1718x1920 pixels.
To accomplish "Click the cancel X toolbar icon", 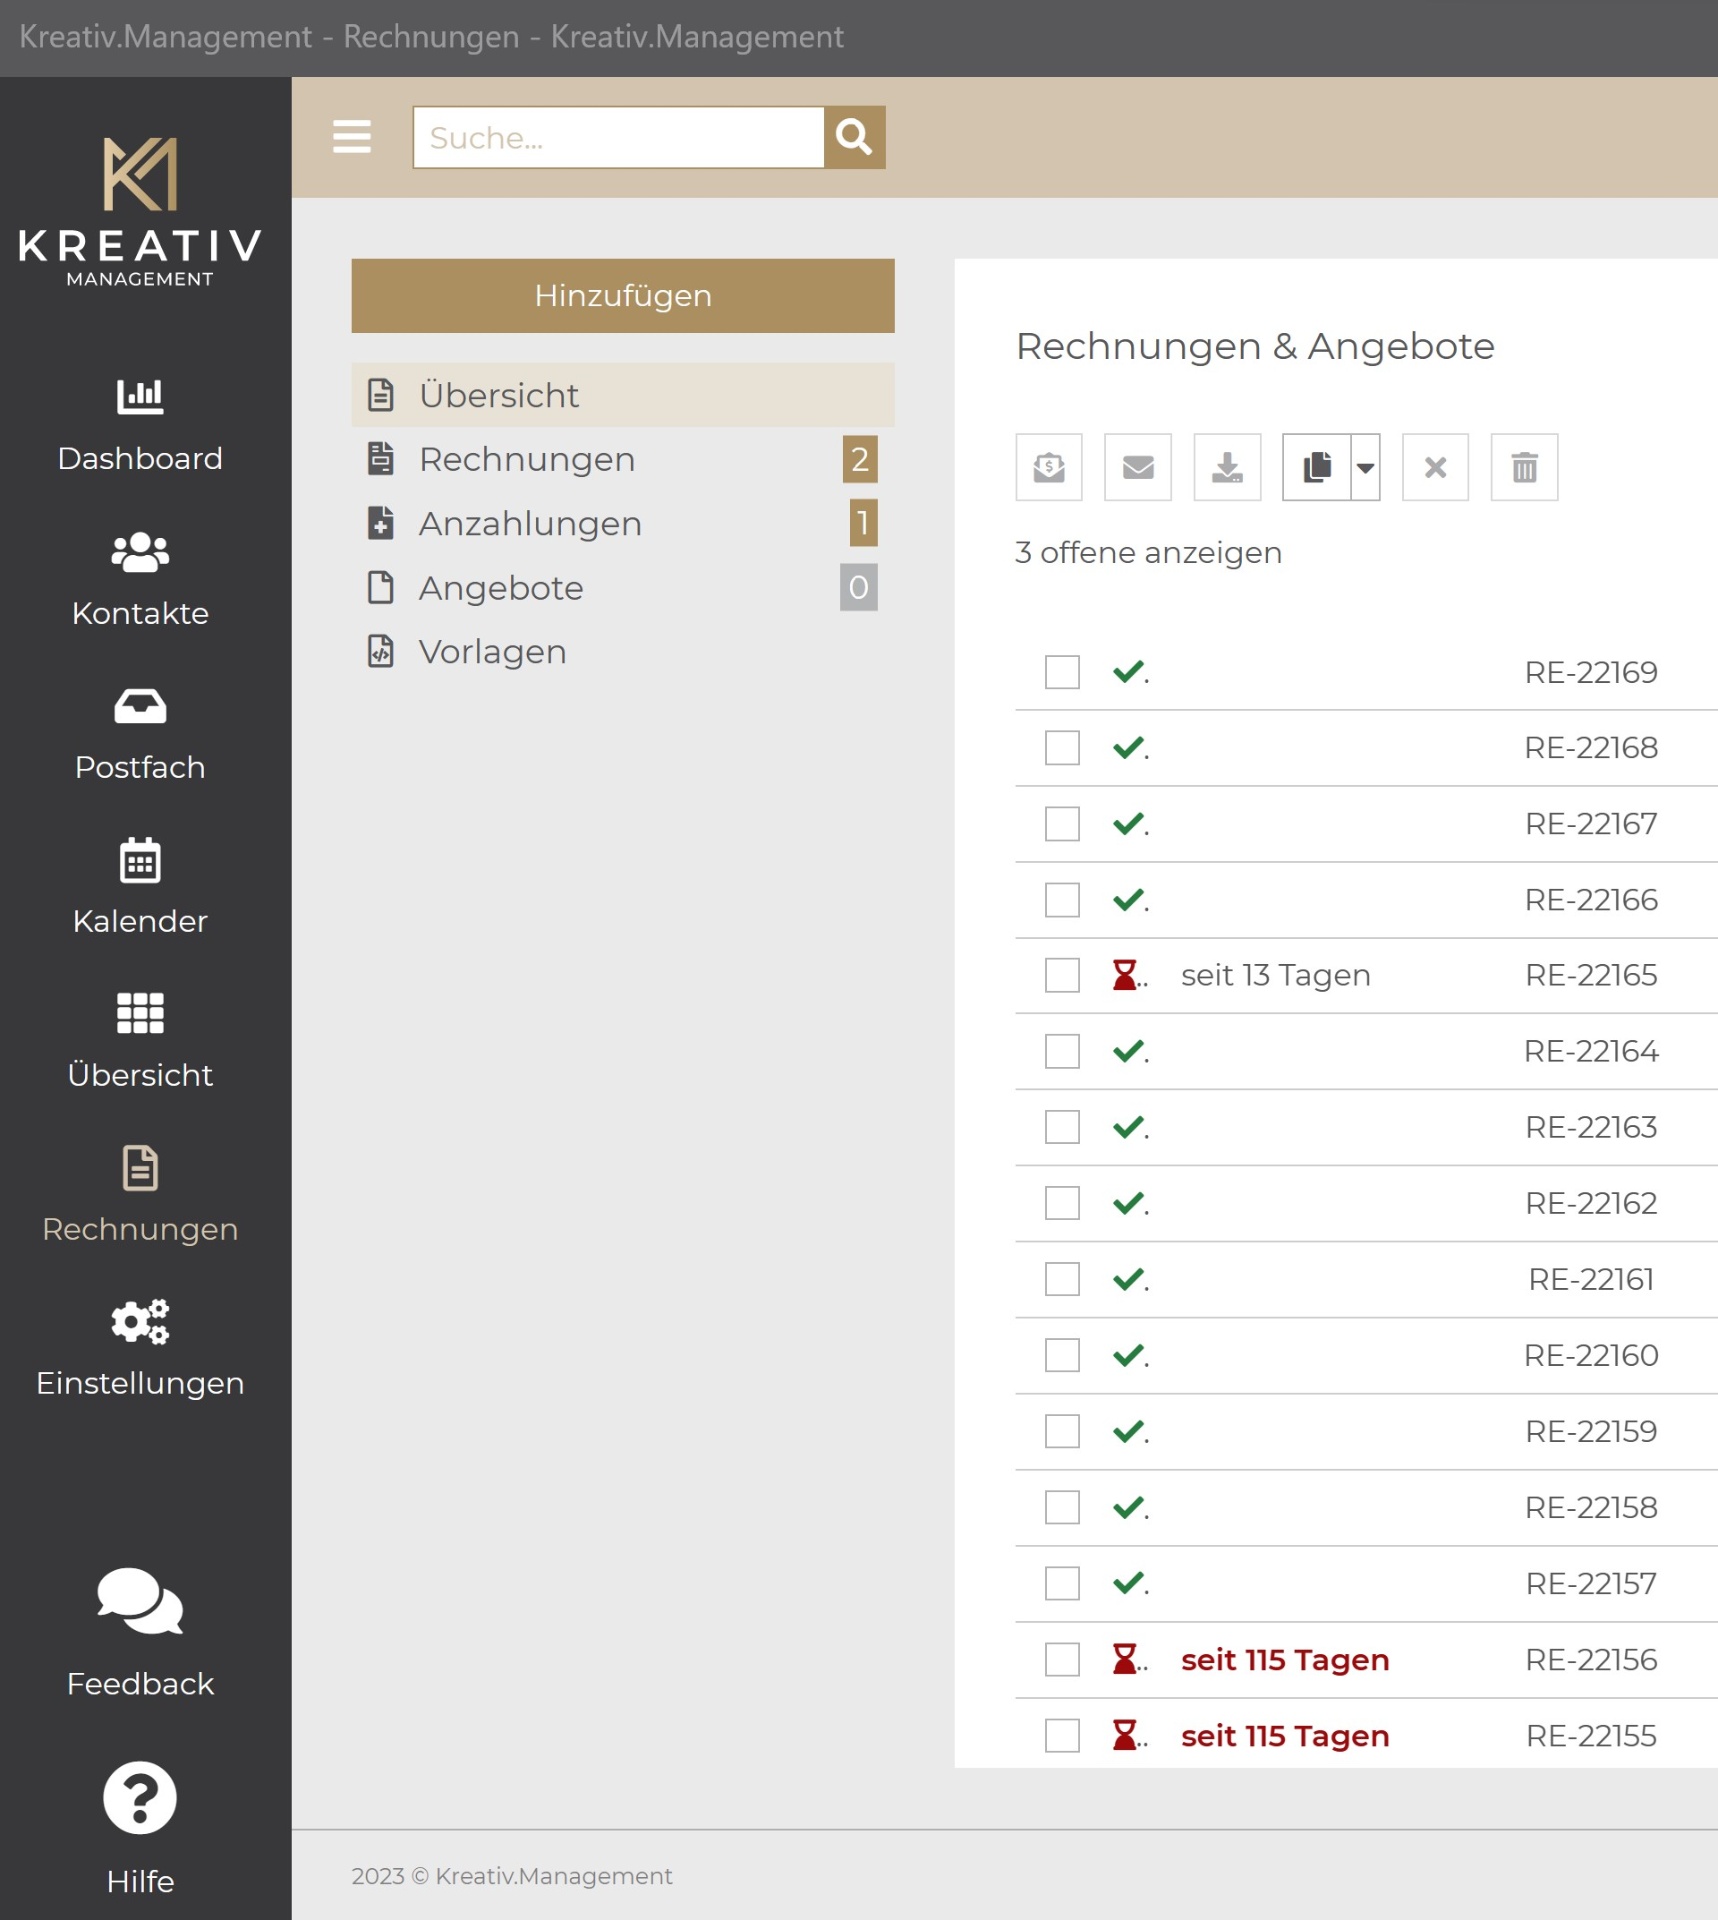I will (x=1434, y=467).
